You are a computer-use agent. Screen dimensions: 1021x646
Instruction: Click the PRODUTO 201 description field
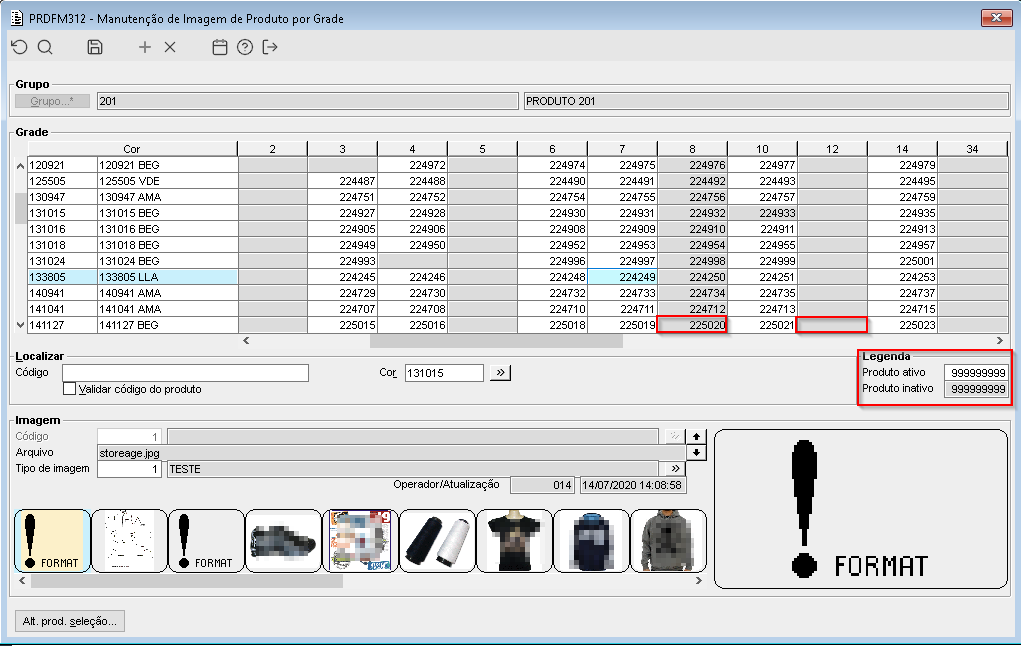tap(766, 101)
